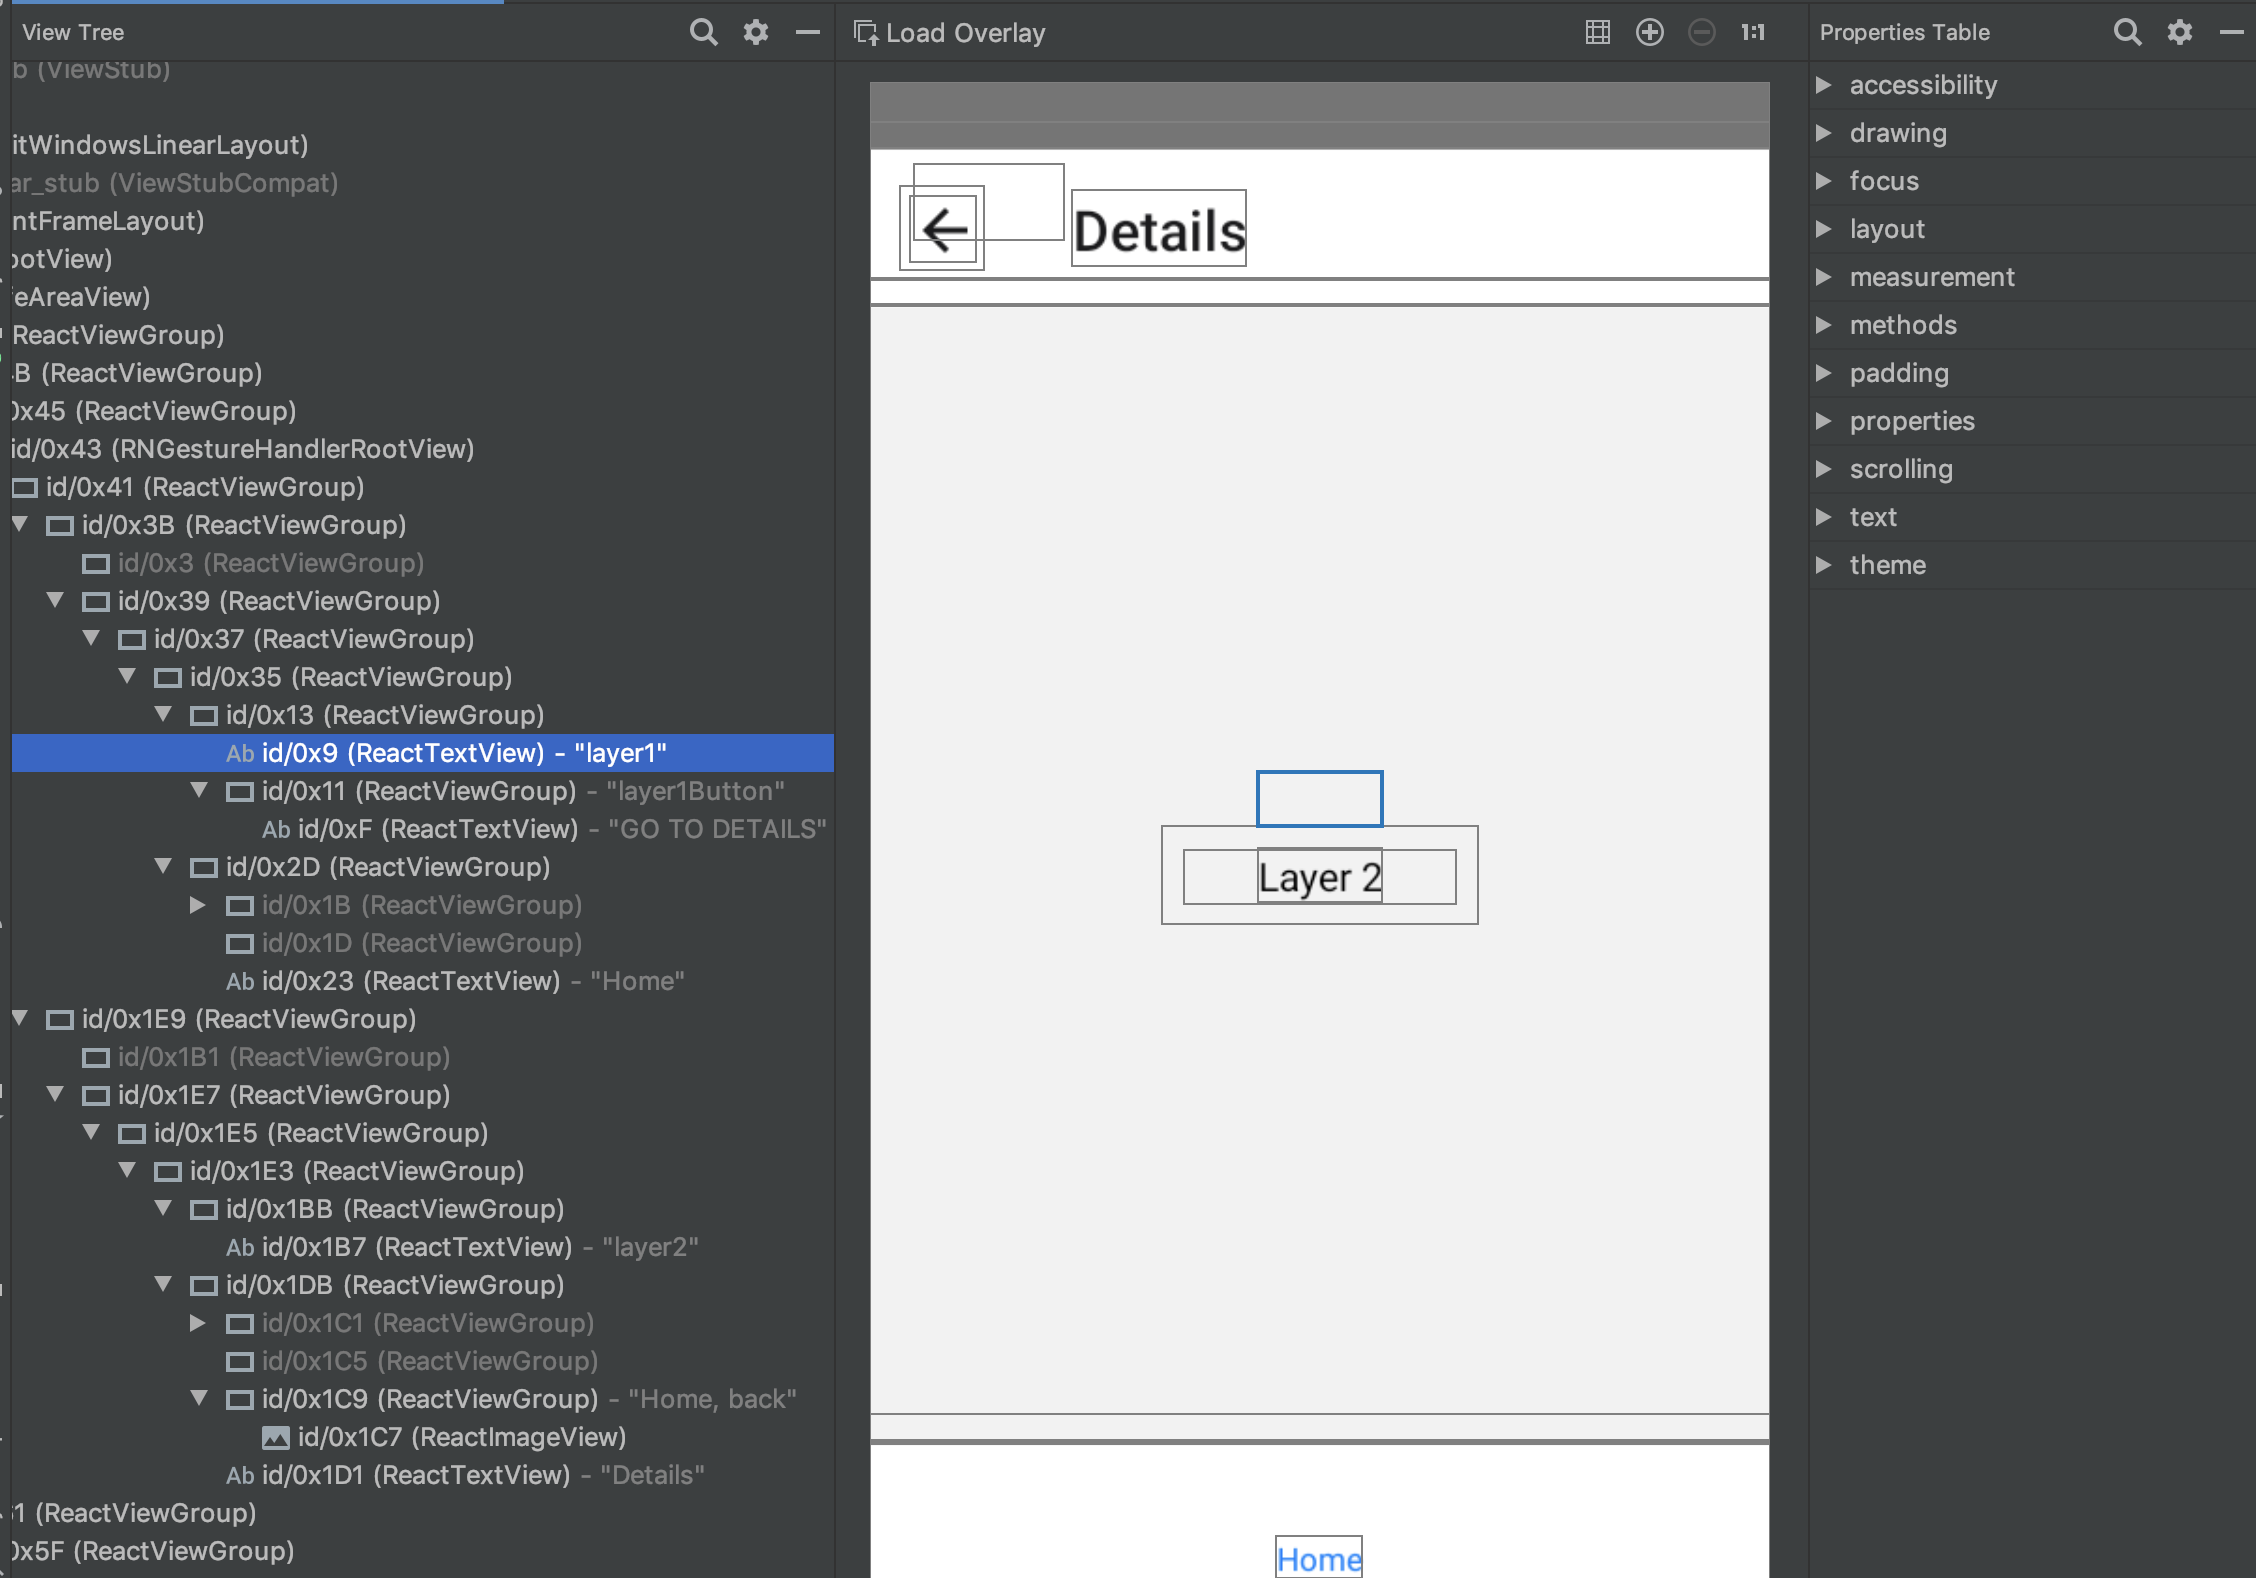
Task: Open search in Properties Table
Action: point(2127,31)
